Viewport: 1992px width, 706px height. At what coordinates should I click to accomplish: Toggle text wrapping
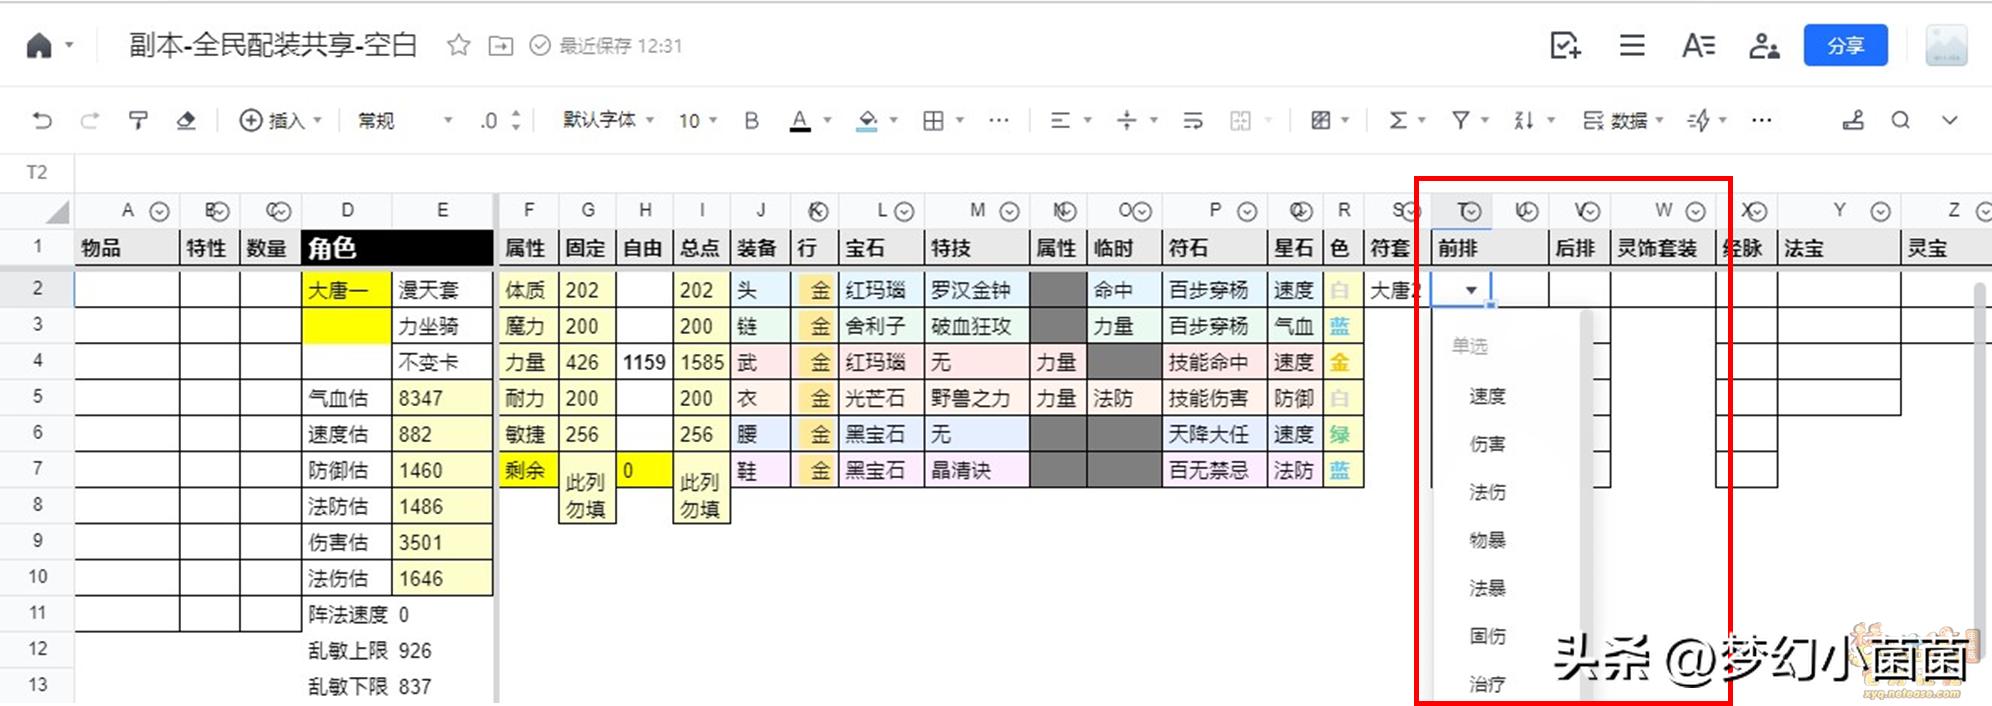point(1193,121)
